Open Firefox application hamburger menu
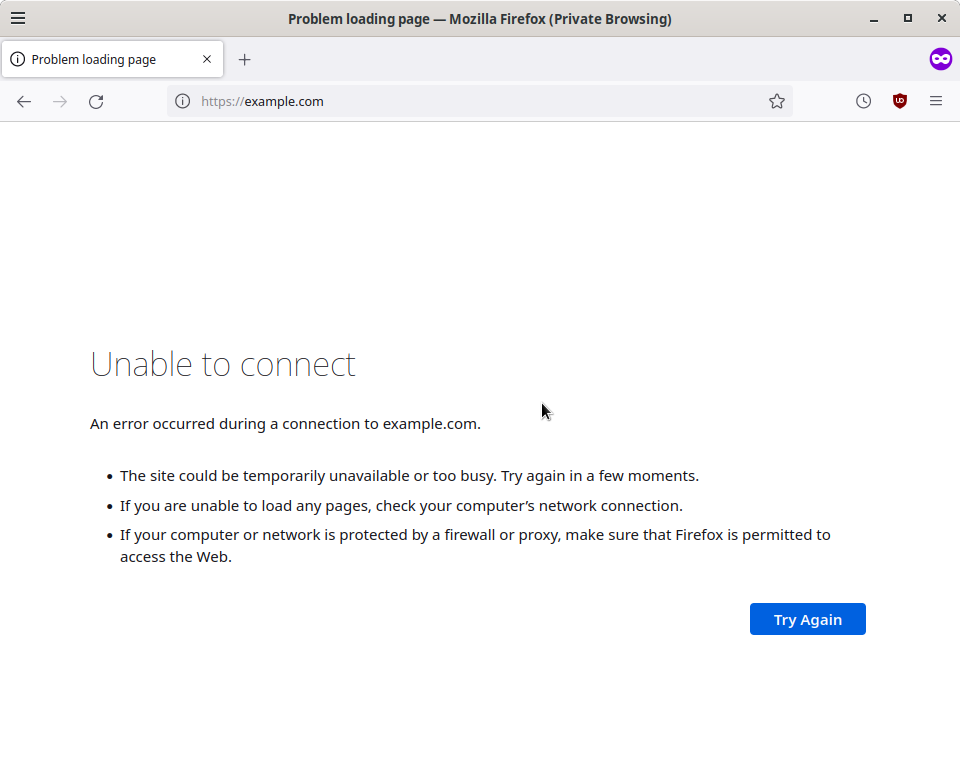The image size is (960, 784). (x=936, y=101)
